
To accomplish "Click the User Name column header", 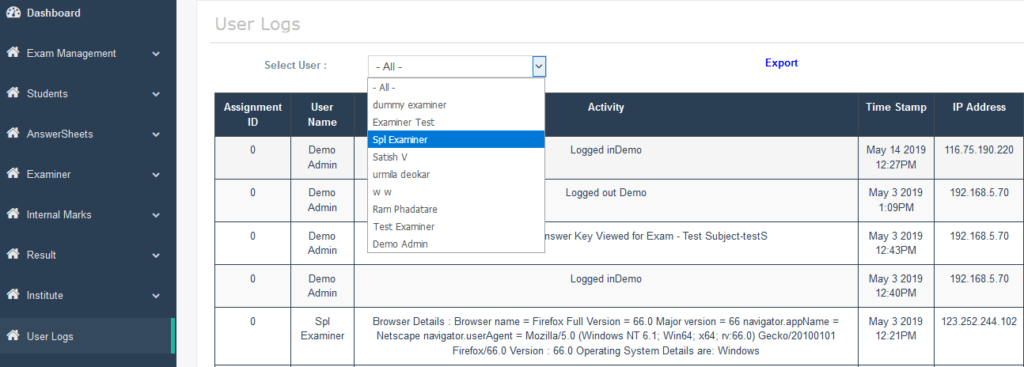I will click(323, 114).
